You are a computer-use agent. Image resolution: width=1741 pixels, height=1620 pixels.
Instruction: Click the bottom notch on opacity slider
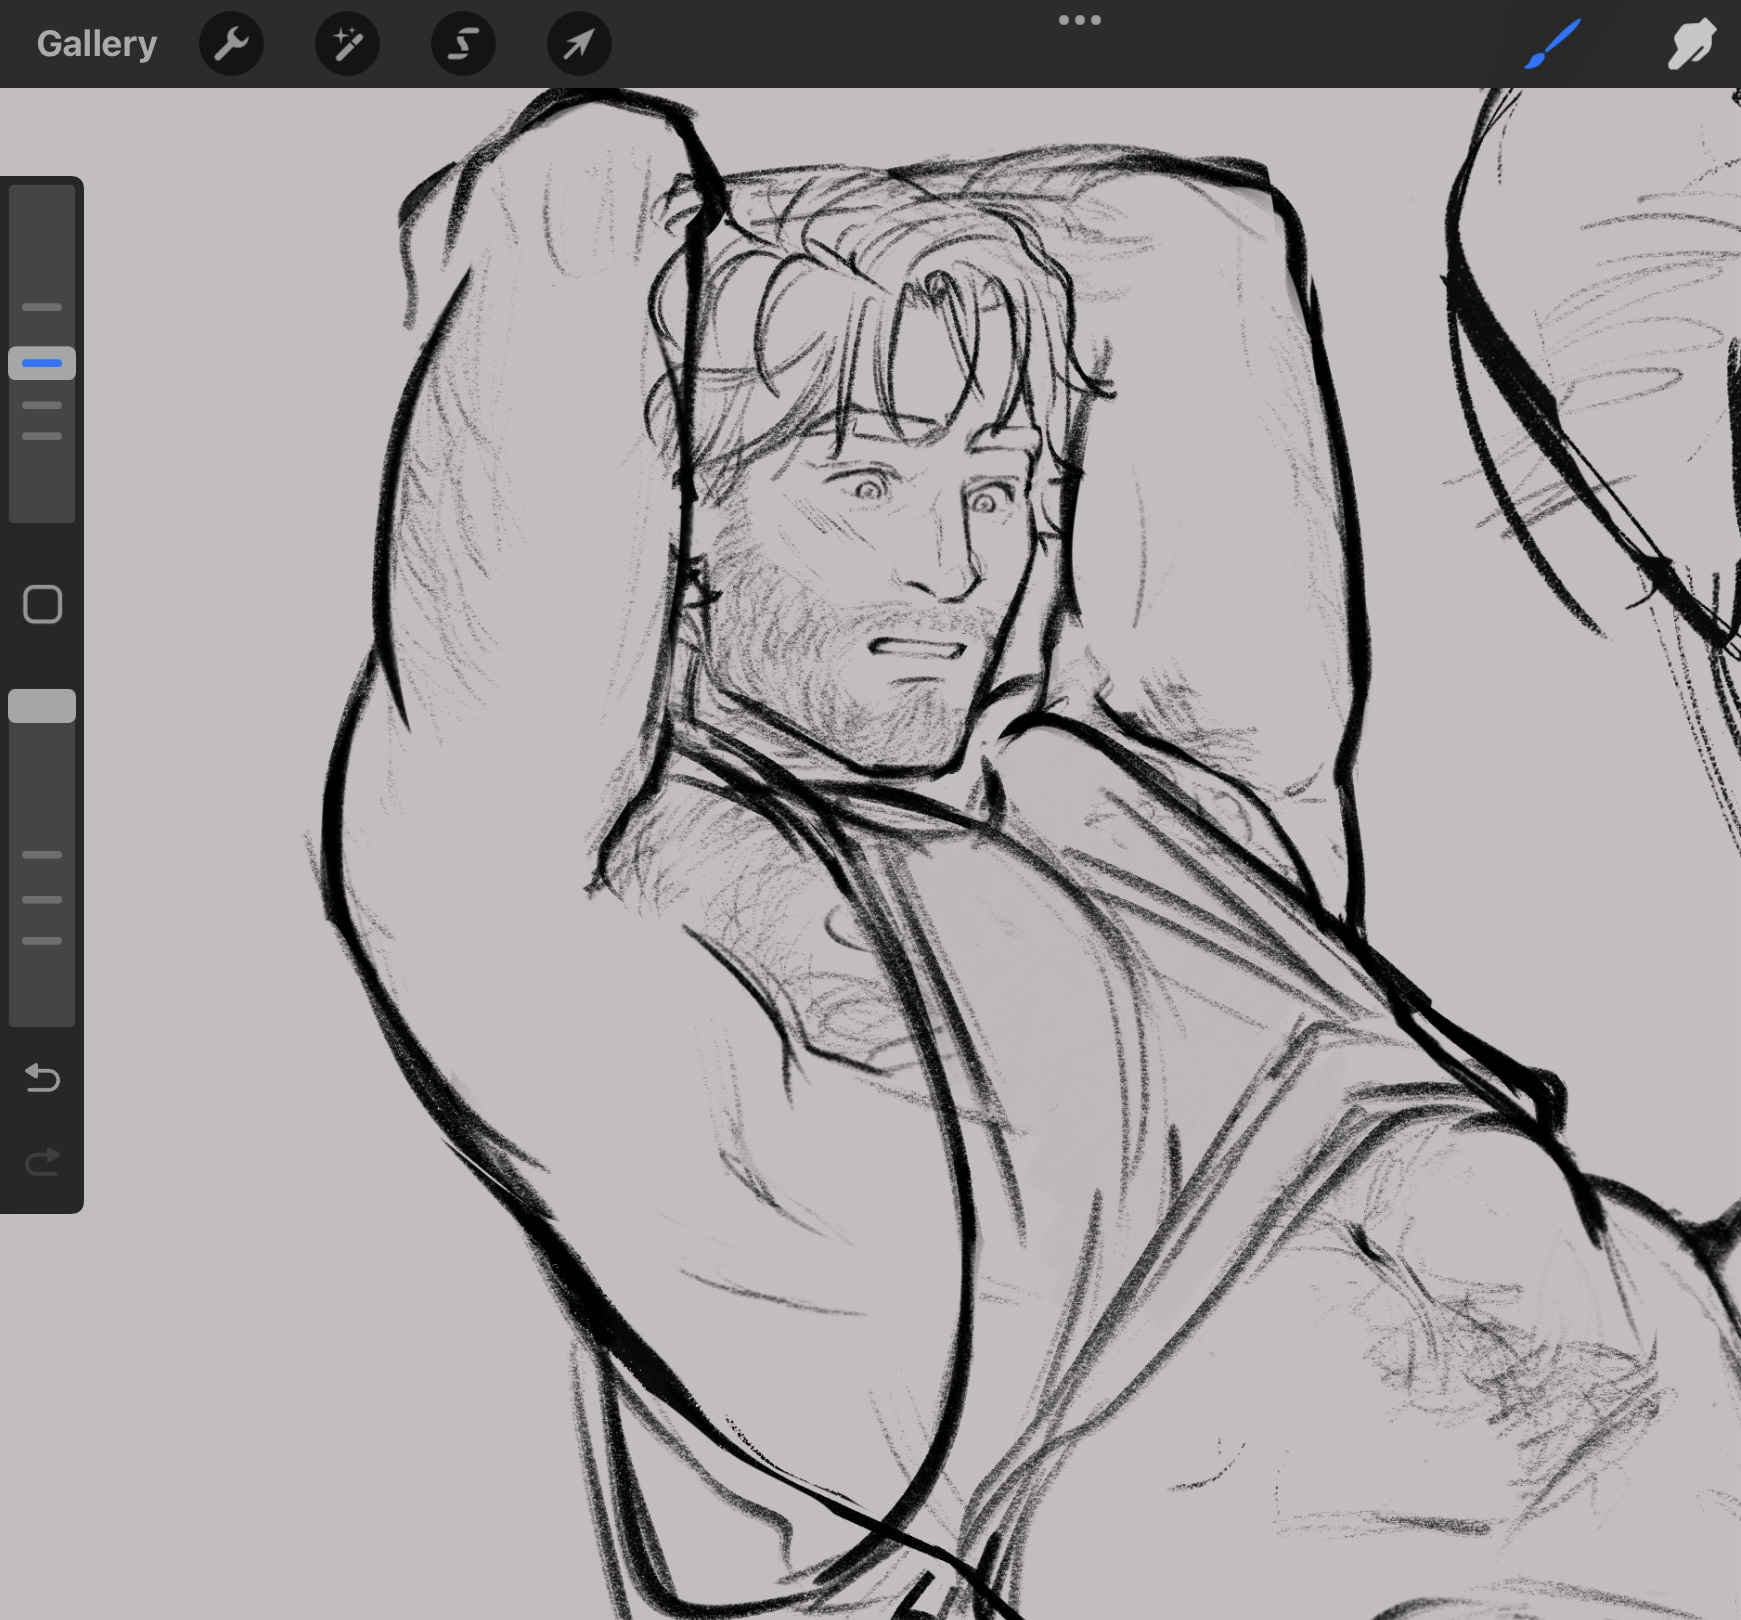pyautogui.click(x=42, y=941)
